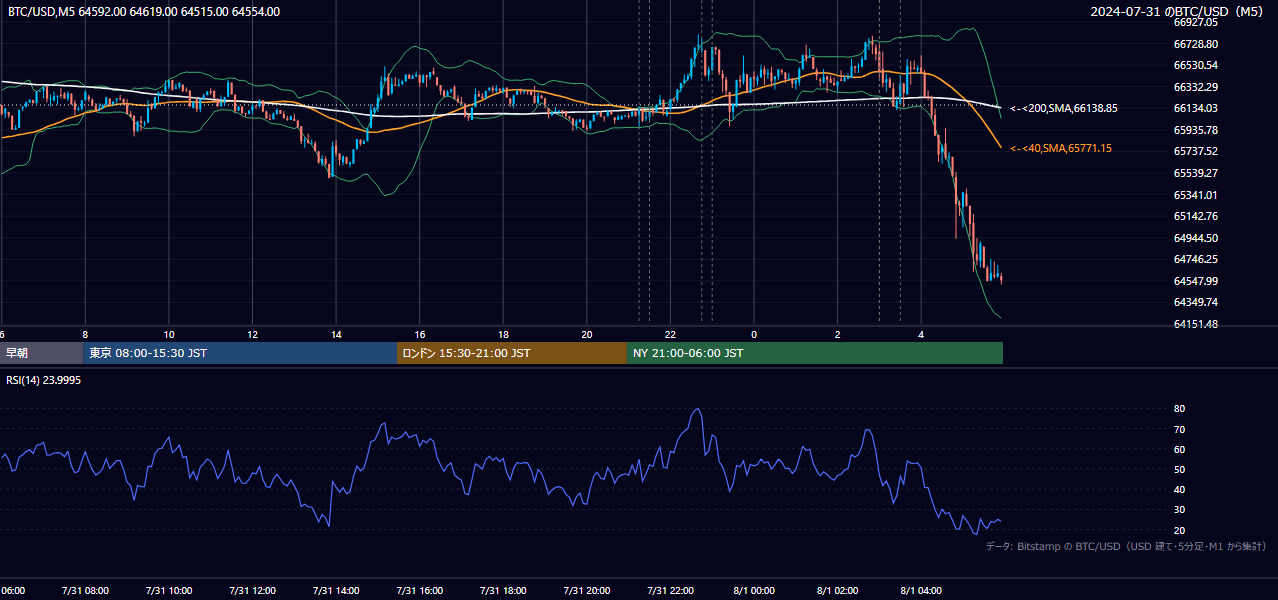Screen dimensions: 1278x600
Task: Click hour label 10 under the price chart
Action: pyautogui.click(x=169, y=334)
